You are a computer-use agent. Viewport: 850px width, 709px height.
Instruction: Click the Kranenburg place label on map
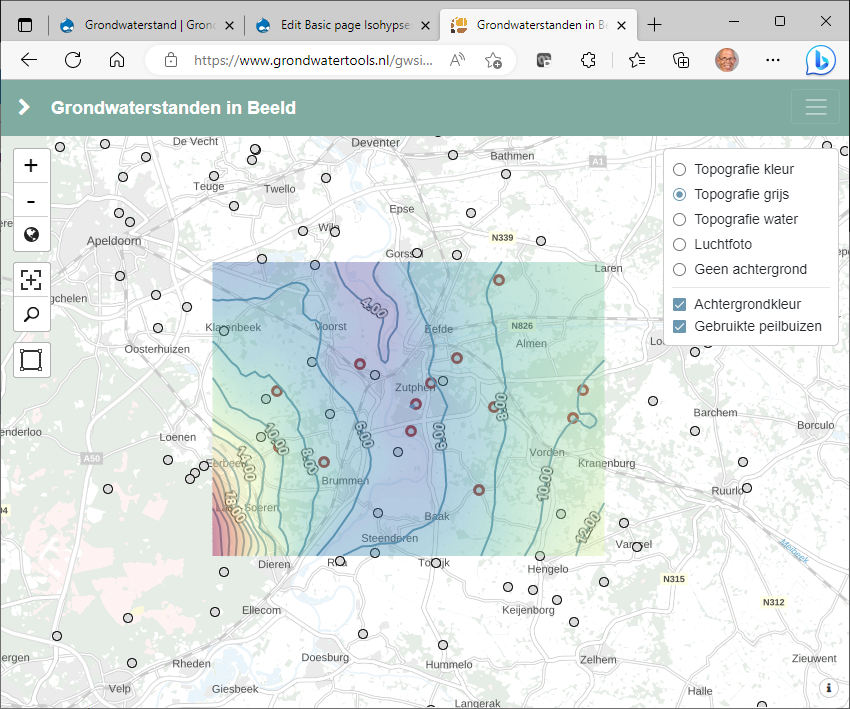pos(607,463)
